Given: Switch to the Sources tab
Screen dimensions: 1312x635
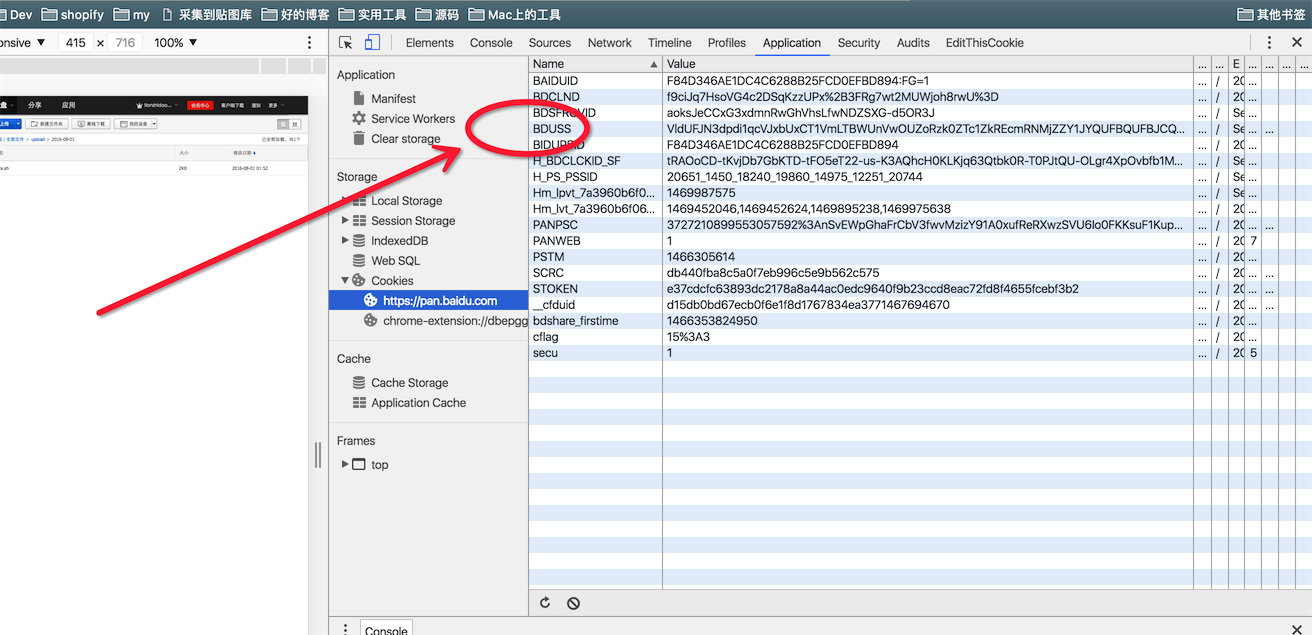Looking at the screenshot, I should click(550, 43).
